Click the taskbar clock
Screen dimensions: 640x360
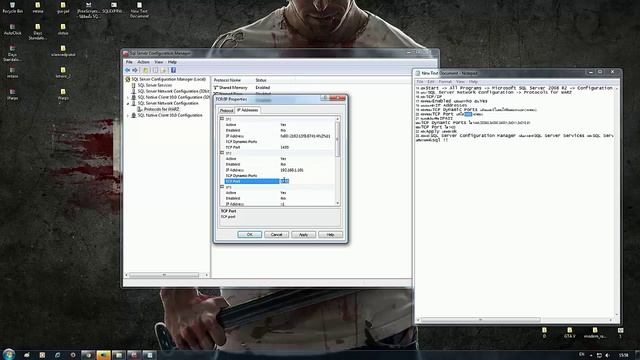click(624, 355)
